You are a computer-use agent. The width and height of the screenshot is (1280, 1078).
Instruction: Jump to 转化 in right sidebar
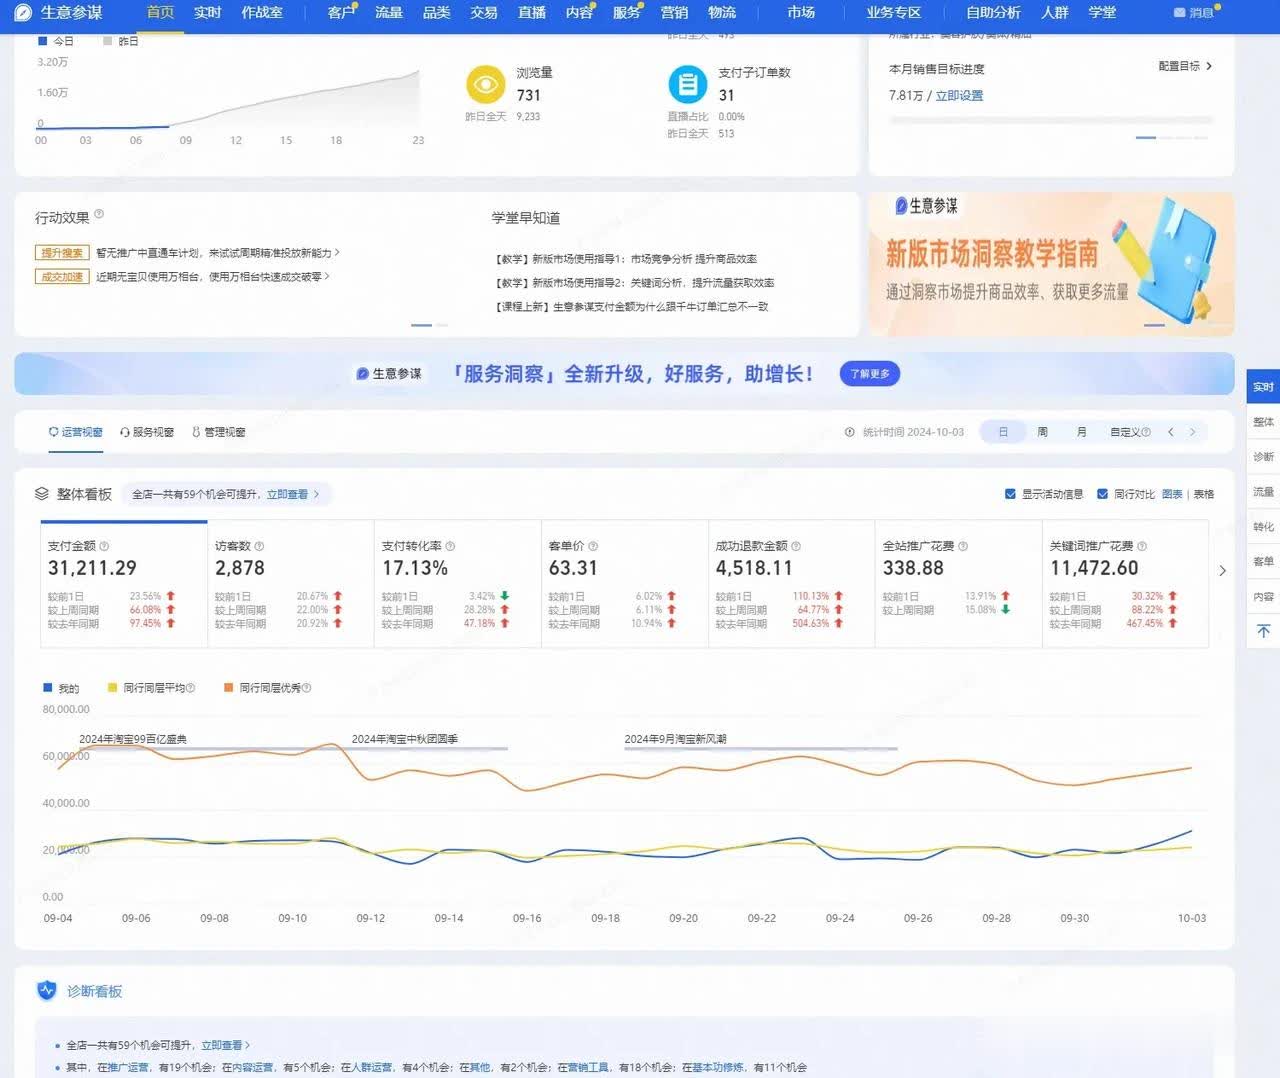tap(1263, 527)
